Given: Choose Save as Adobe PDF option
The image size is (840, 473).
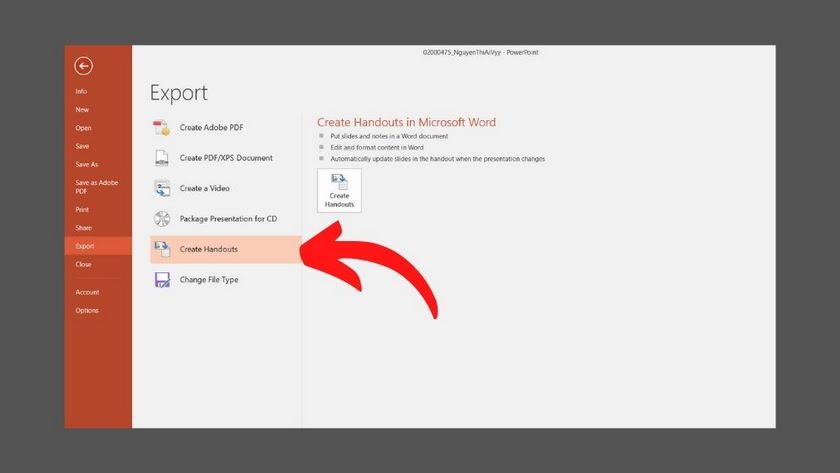Looking at the screenshot, I should [96, 186].
